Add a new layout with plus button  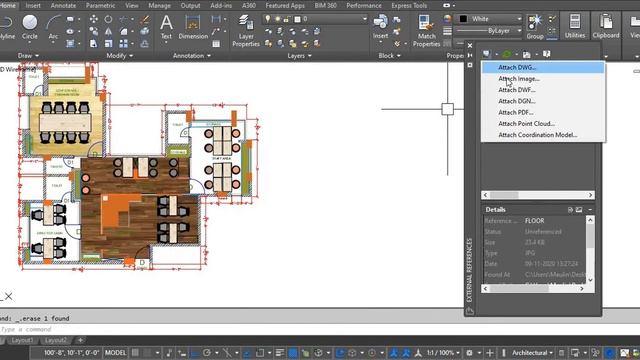pyautogui.click(x=80, y=340)
